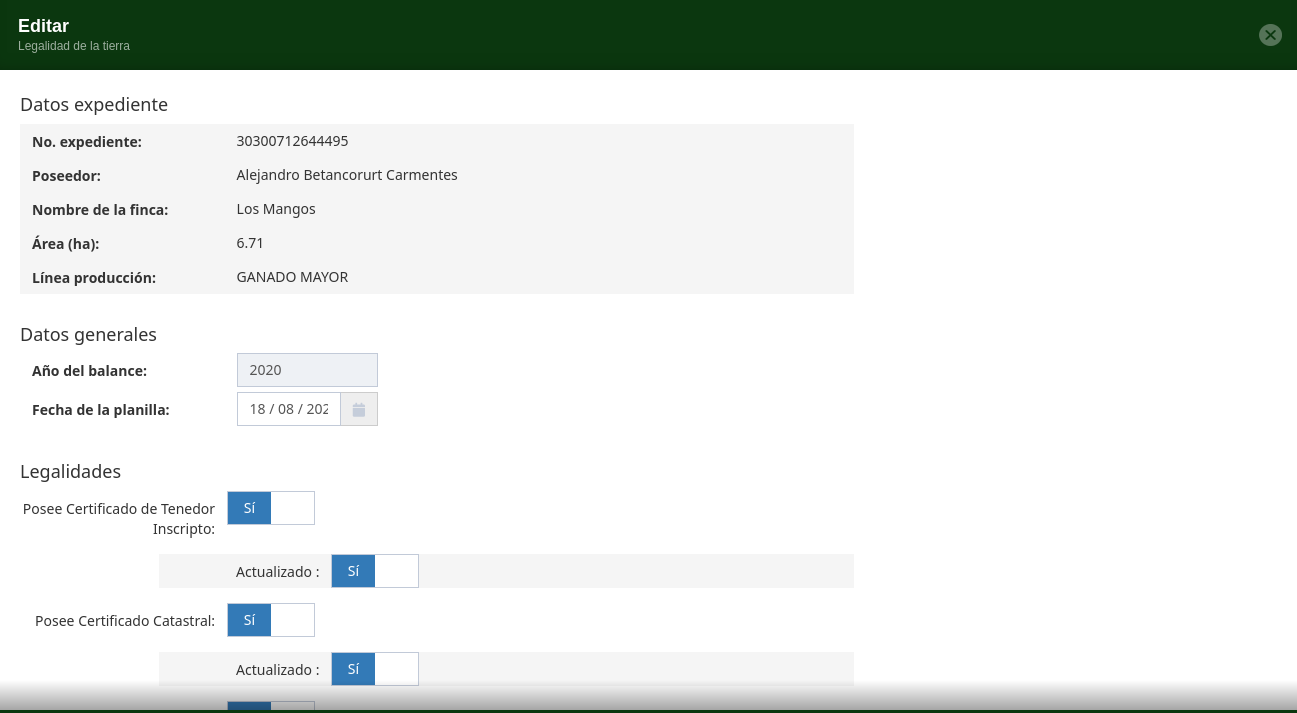
Task: Toggle the Posee Certificado de Tenedor Inscripto switch
Action: pyautogui.click(x=271, y=508)
